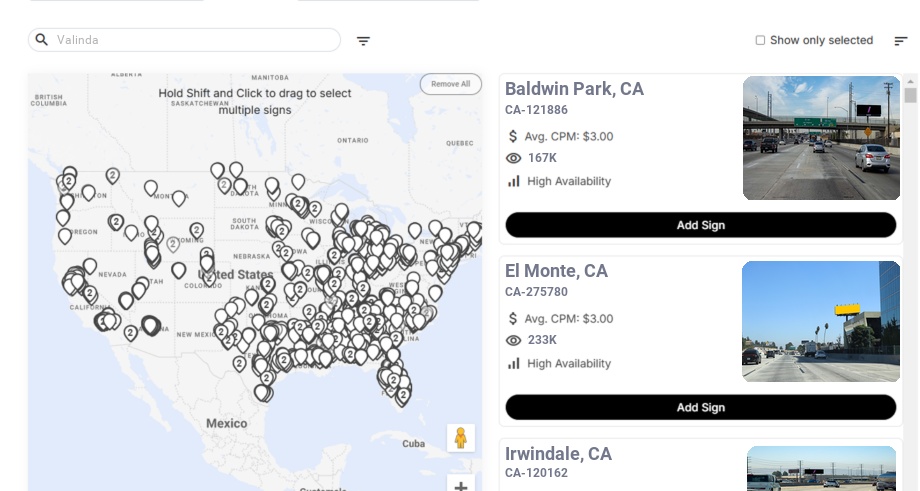Open the sort icon at top right
The width and height of the screenshot is (920, 491).
(901, 41)
